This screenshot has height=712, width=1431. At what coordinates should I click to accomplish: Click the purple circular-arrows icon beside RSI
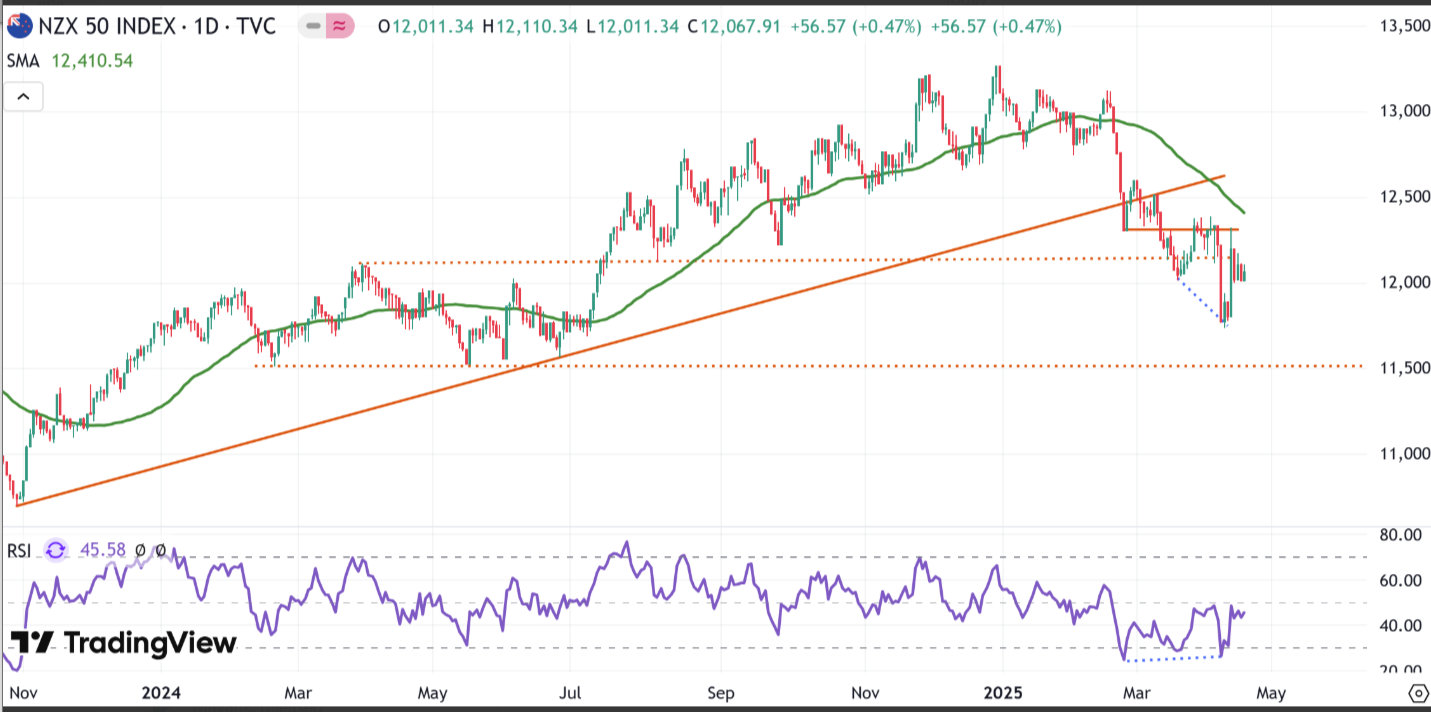tap(56, 550)
